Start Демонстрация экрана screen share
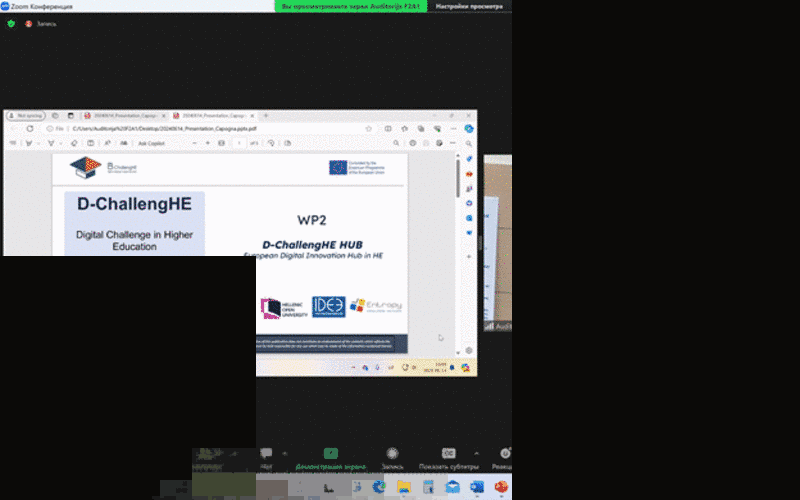 [x=331, y=458]
